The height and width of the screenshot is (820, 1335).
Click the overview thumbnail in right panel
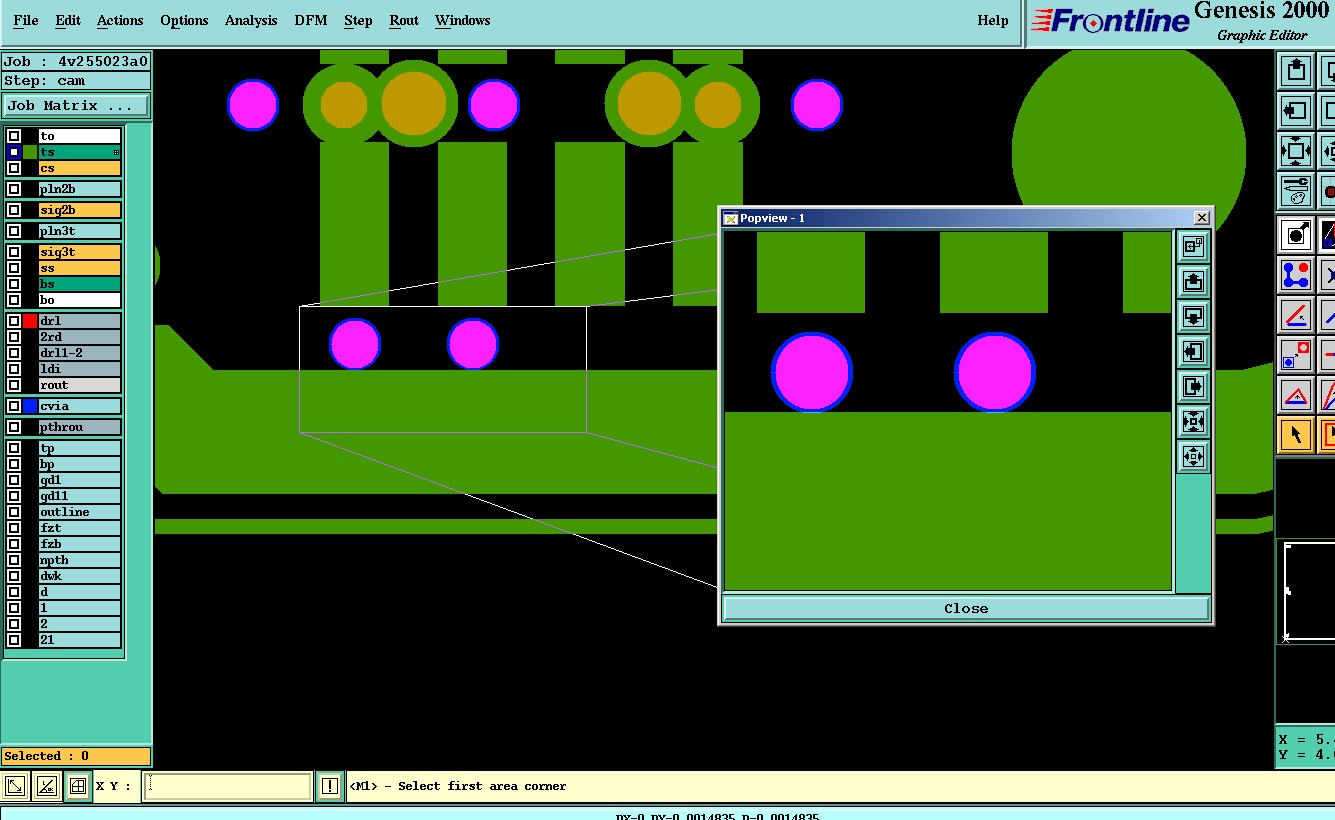(1309, 591)
